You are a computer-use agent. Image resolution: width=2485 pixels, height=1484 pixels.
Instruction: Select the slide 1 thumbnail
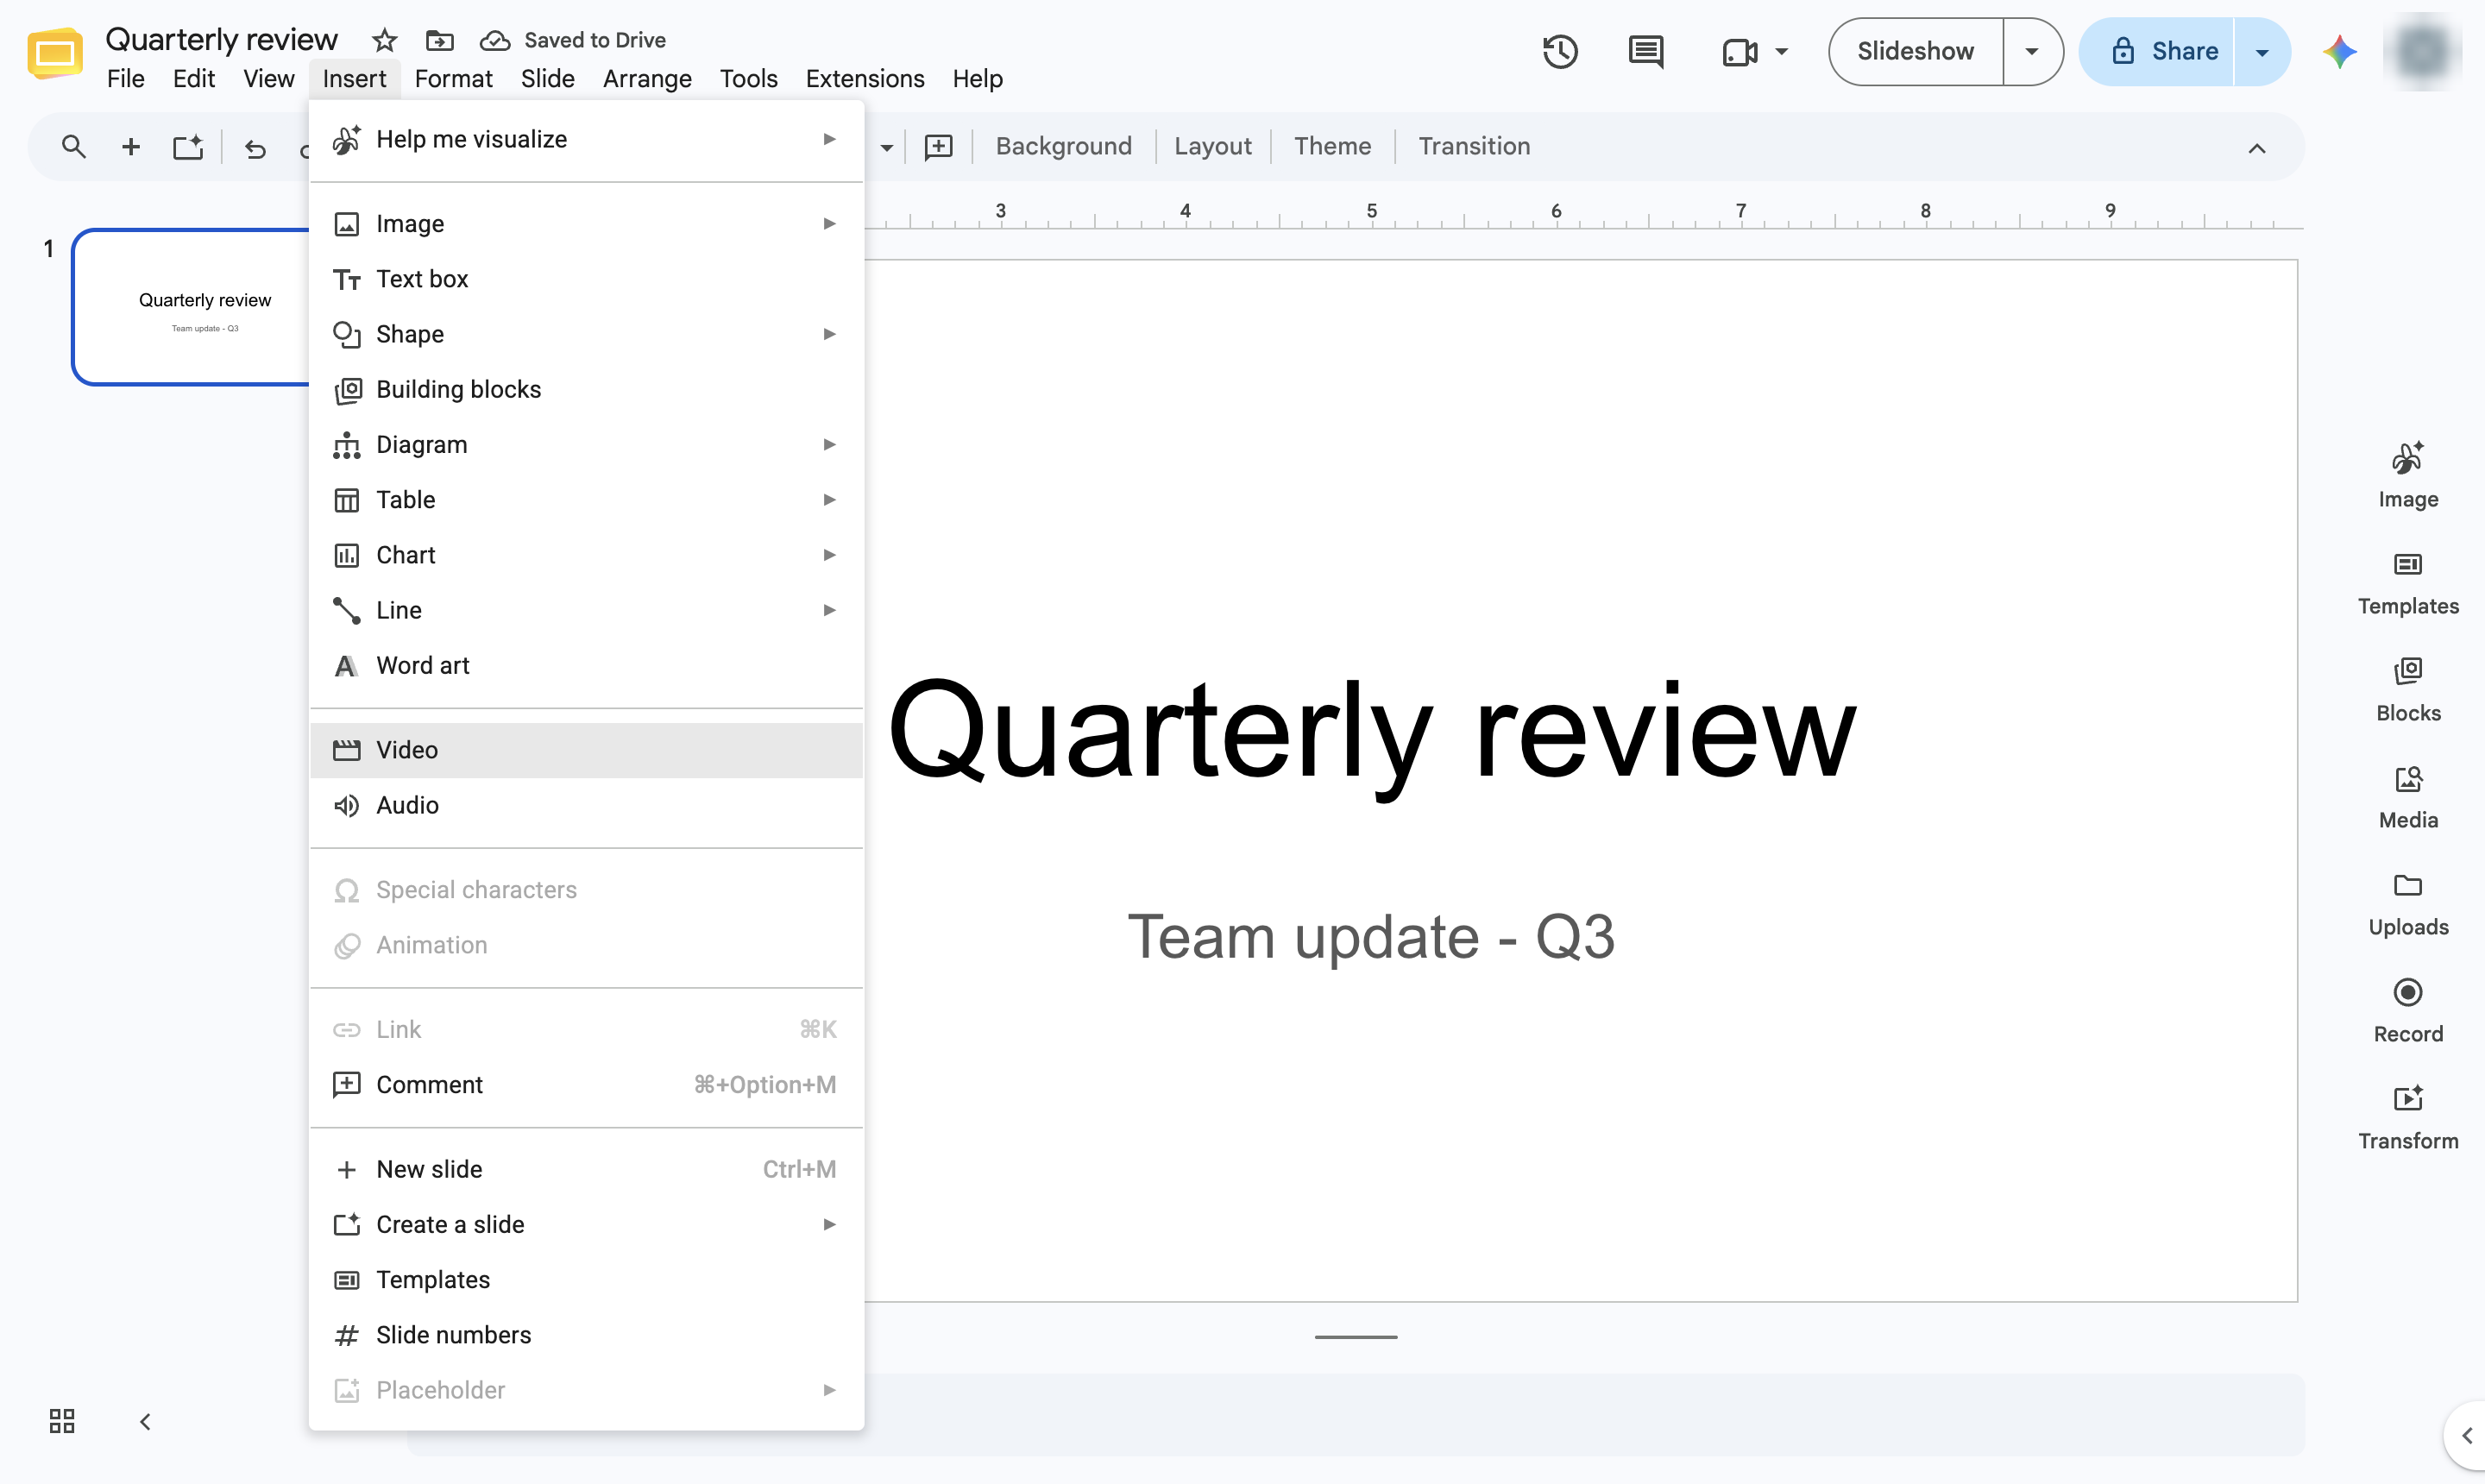tap(191, 307)
